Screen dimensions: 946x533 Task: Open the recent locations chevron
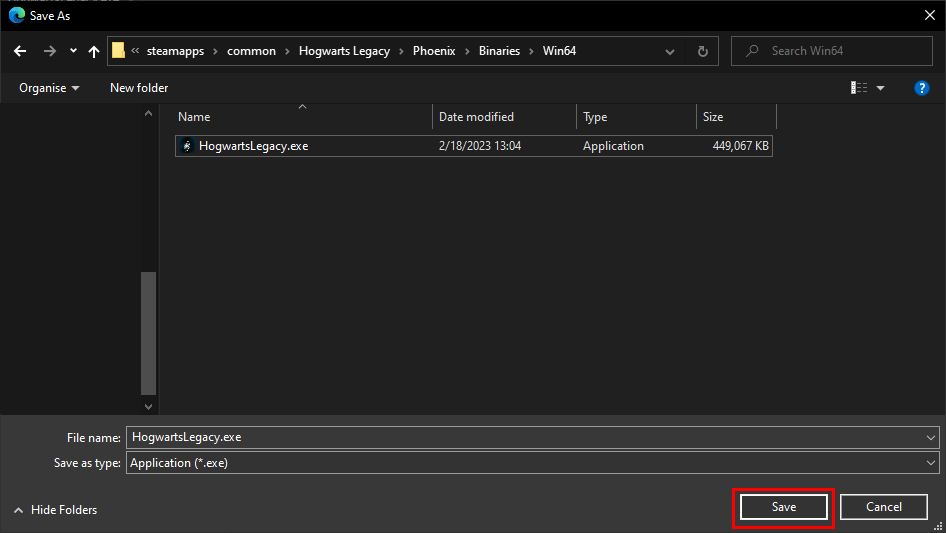pos(73,51)
